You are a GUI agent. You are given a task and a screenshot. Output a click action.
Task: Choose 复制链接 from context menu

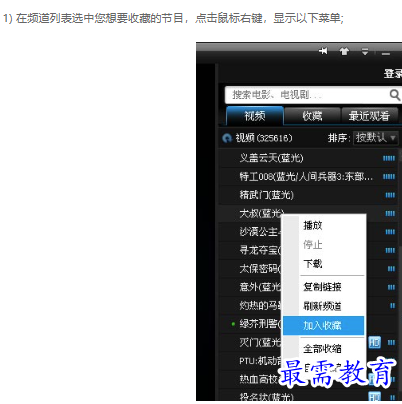coord(322,287)
